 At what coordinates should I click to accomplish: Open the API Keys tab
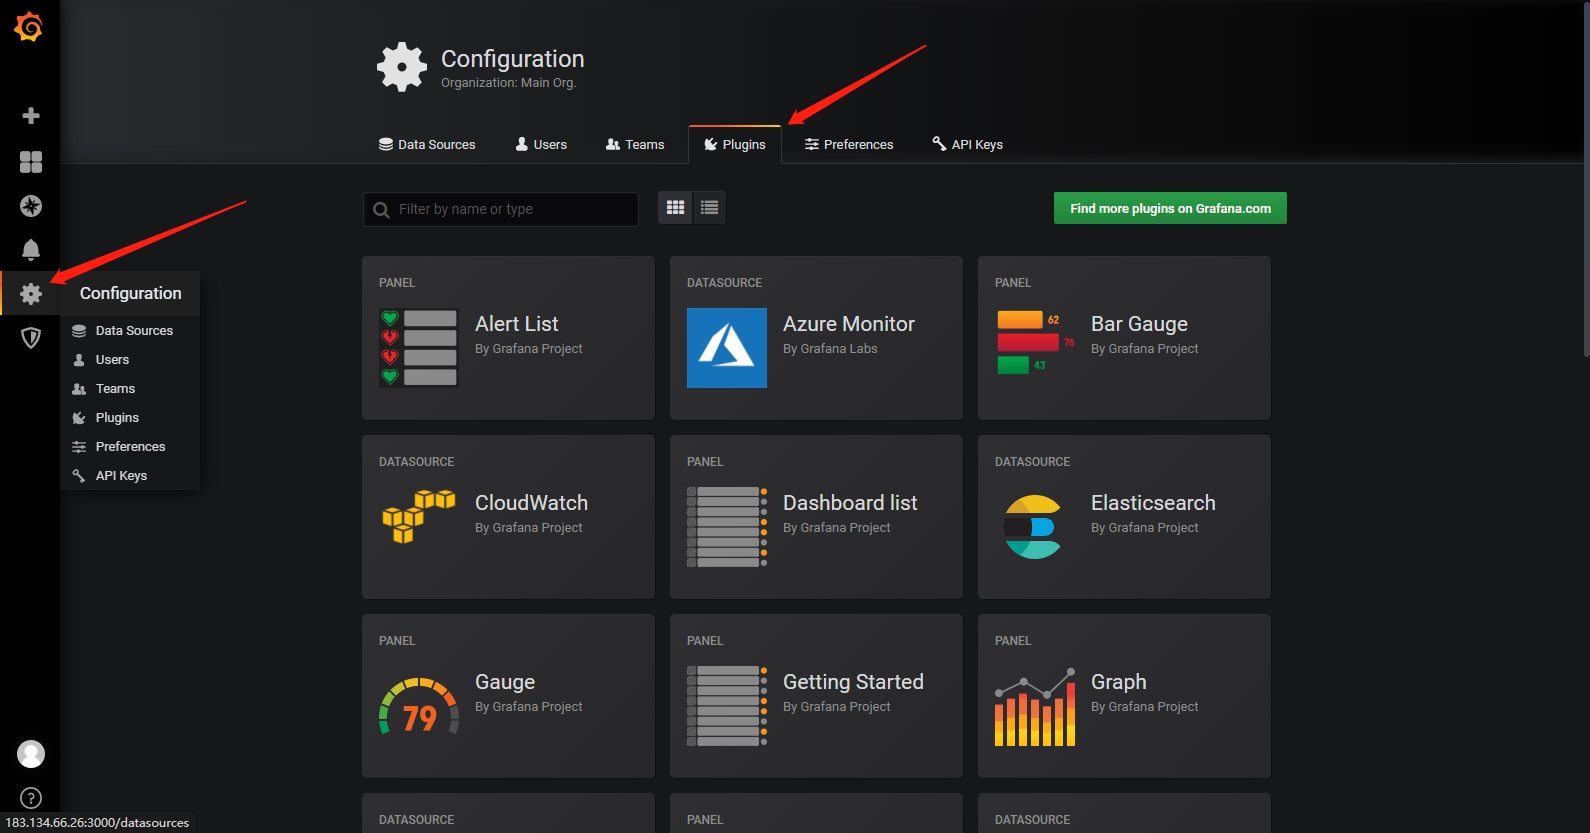pos(967,145)
